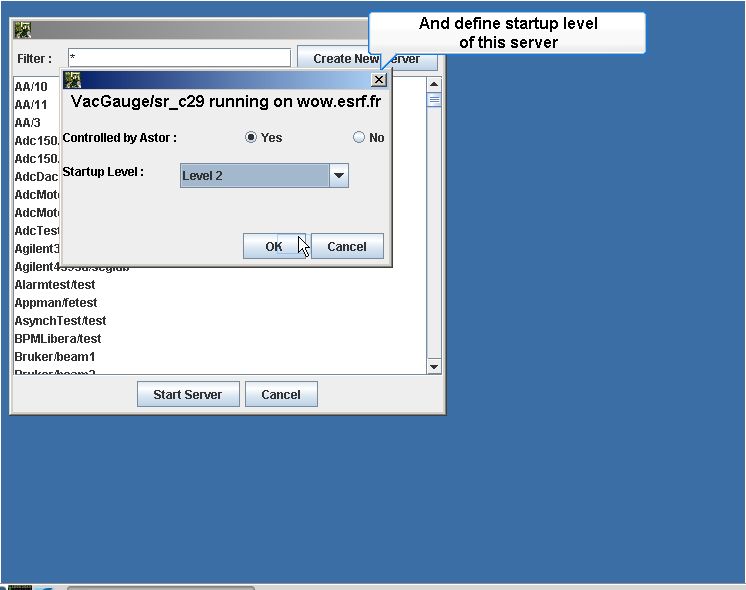The width and height of the screenshot is (746, 590).
Task: Click the server list scroll down arrow
Action: (x=434, y=367)
